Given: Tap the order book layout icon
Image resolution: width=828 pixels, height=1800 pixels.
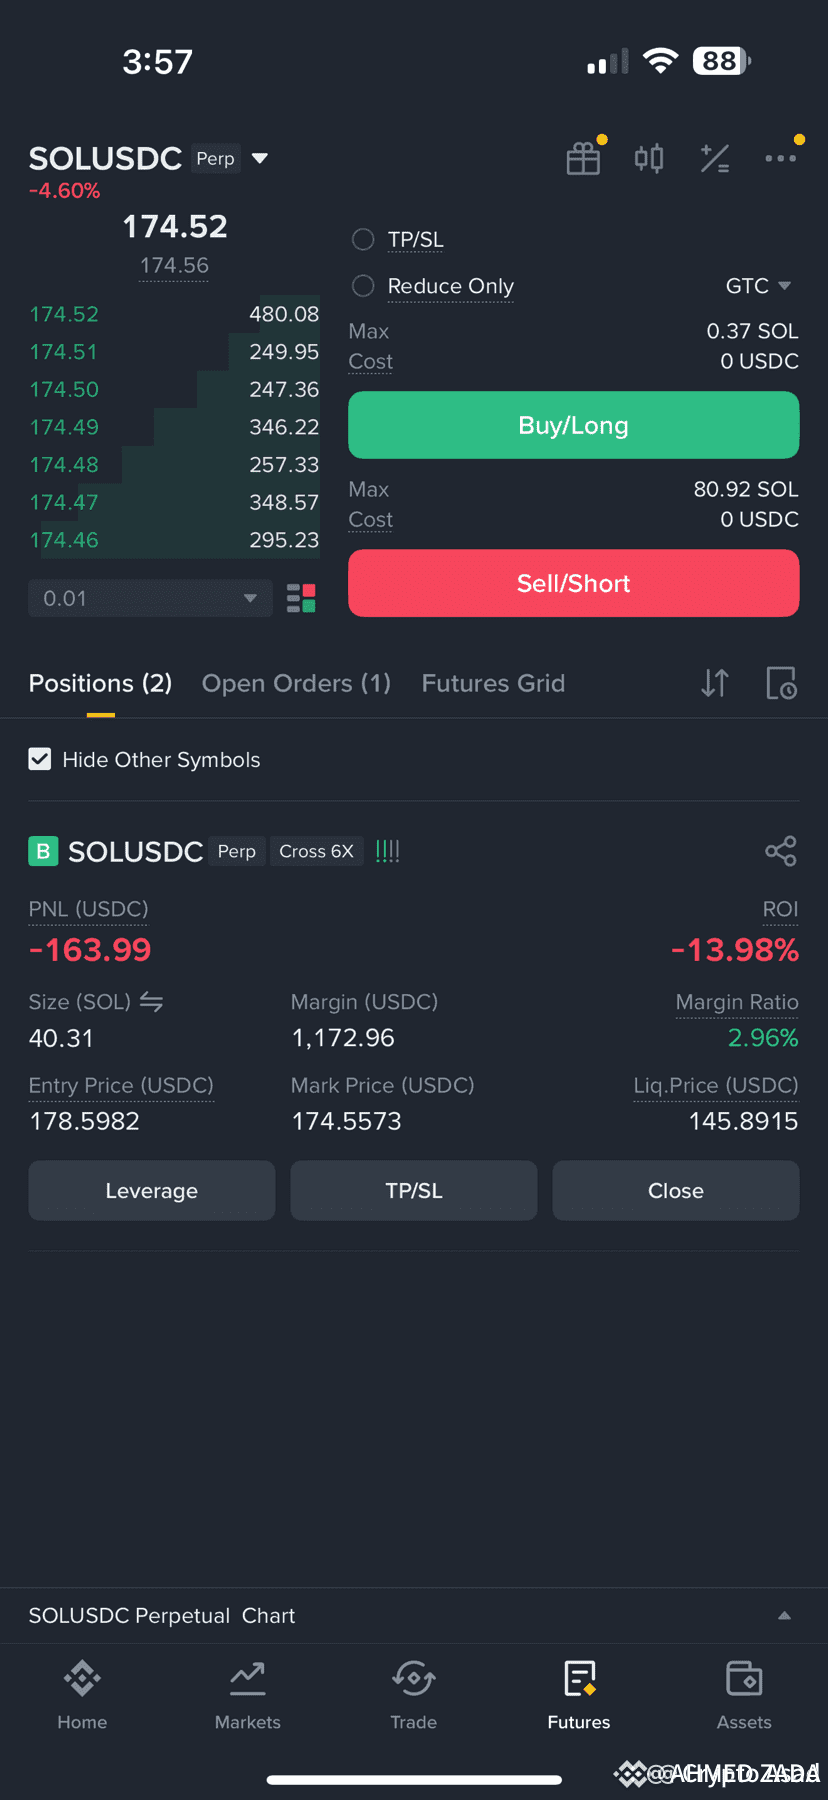Looking at the screenshot, I should [301, 598].
